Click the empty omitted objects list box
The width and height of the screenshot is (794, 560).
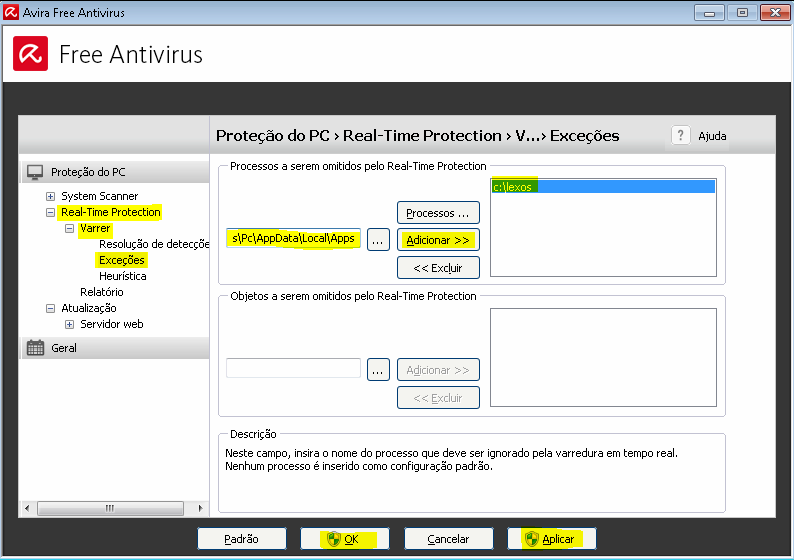click(x=603, y=357)
